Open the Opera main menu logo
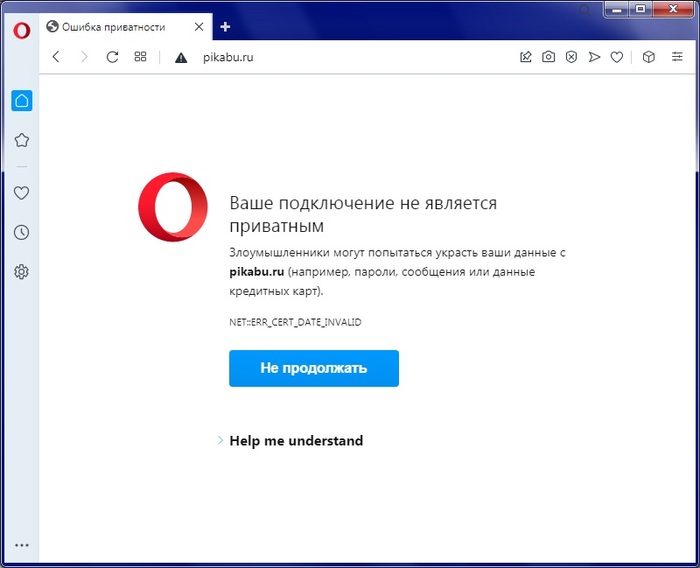 tap(21, 30)
